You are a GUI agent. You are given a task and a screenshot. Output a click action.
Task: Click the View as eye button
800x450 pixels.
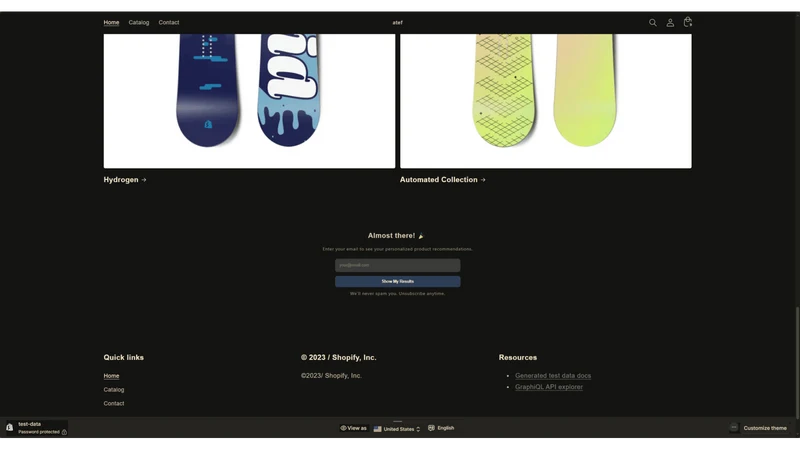(x=354, y=428)
